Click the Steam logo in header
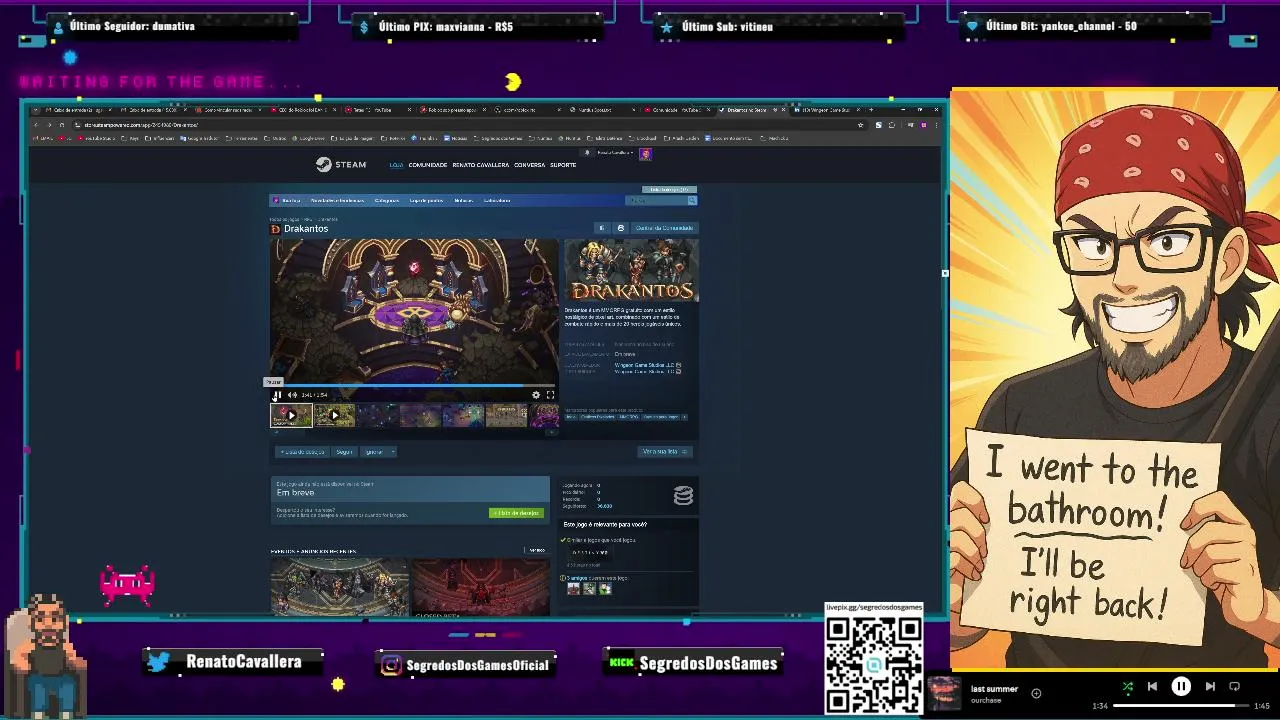The width and height of the screenshot is (1280, 720). click(341, 164)
